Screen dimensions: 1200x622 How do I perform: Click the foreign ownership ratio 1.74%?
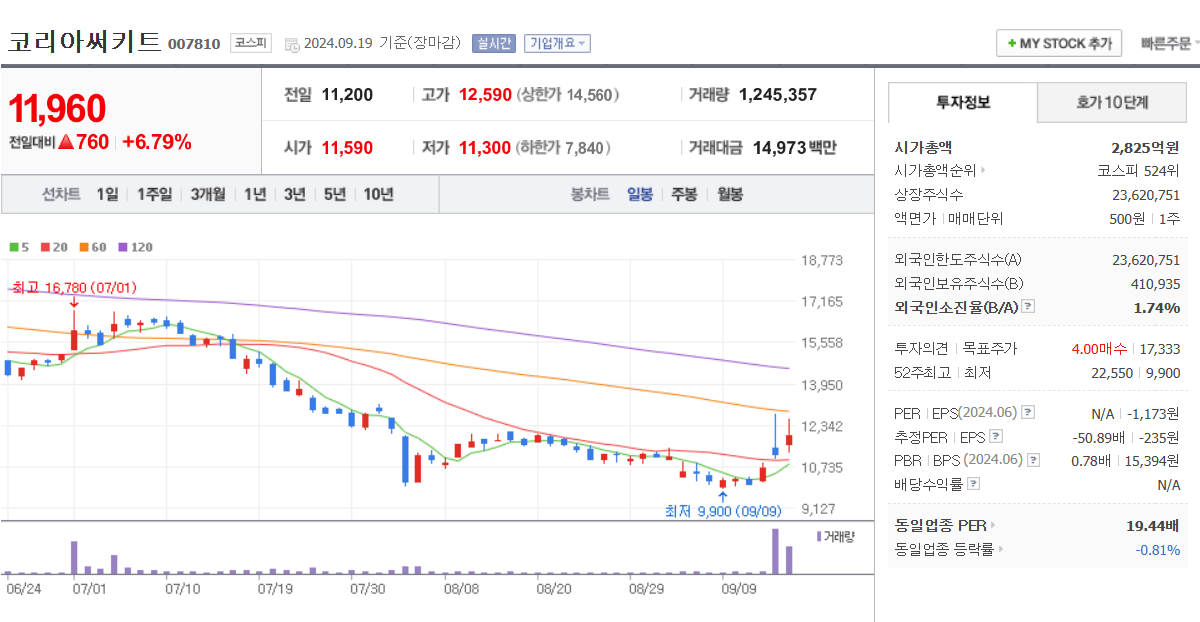click(x=1157, y=307)
